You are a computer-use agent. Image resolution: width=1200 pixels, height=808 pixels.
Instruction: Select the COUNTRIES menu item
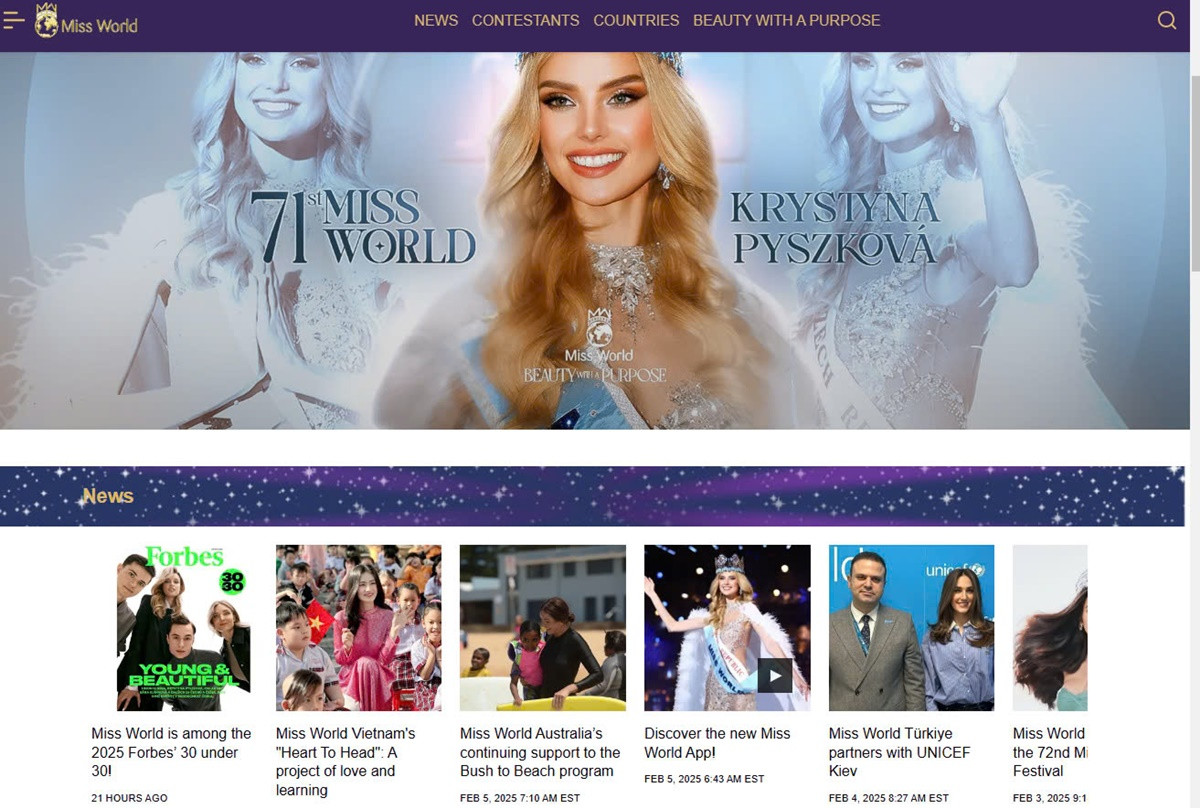[636, 21]
